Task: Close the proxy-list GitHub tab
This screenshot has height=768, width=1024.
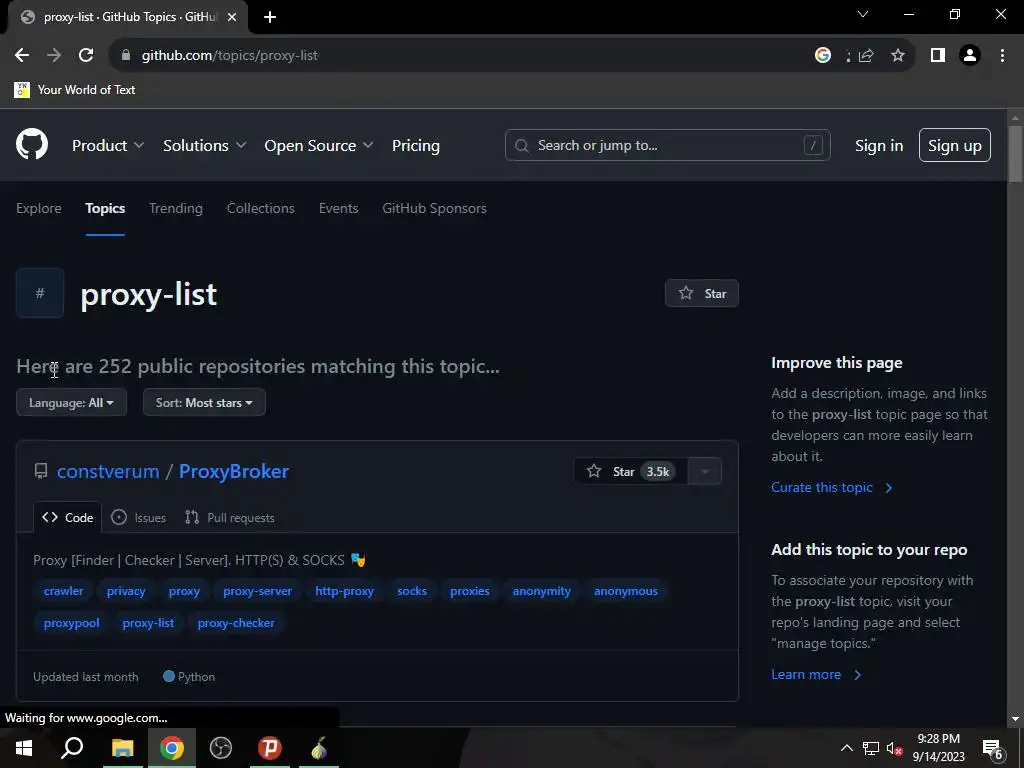Action: [232, 17]
